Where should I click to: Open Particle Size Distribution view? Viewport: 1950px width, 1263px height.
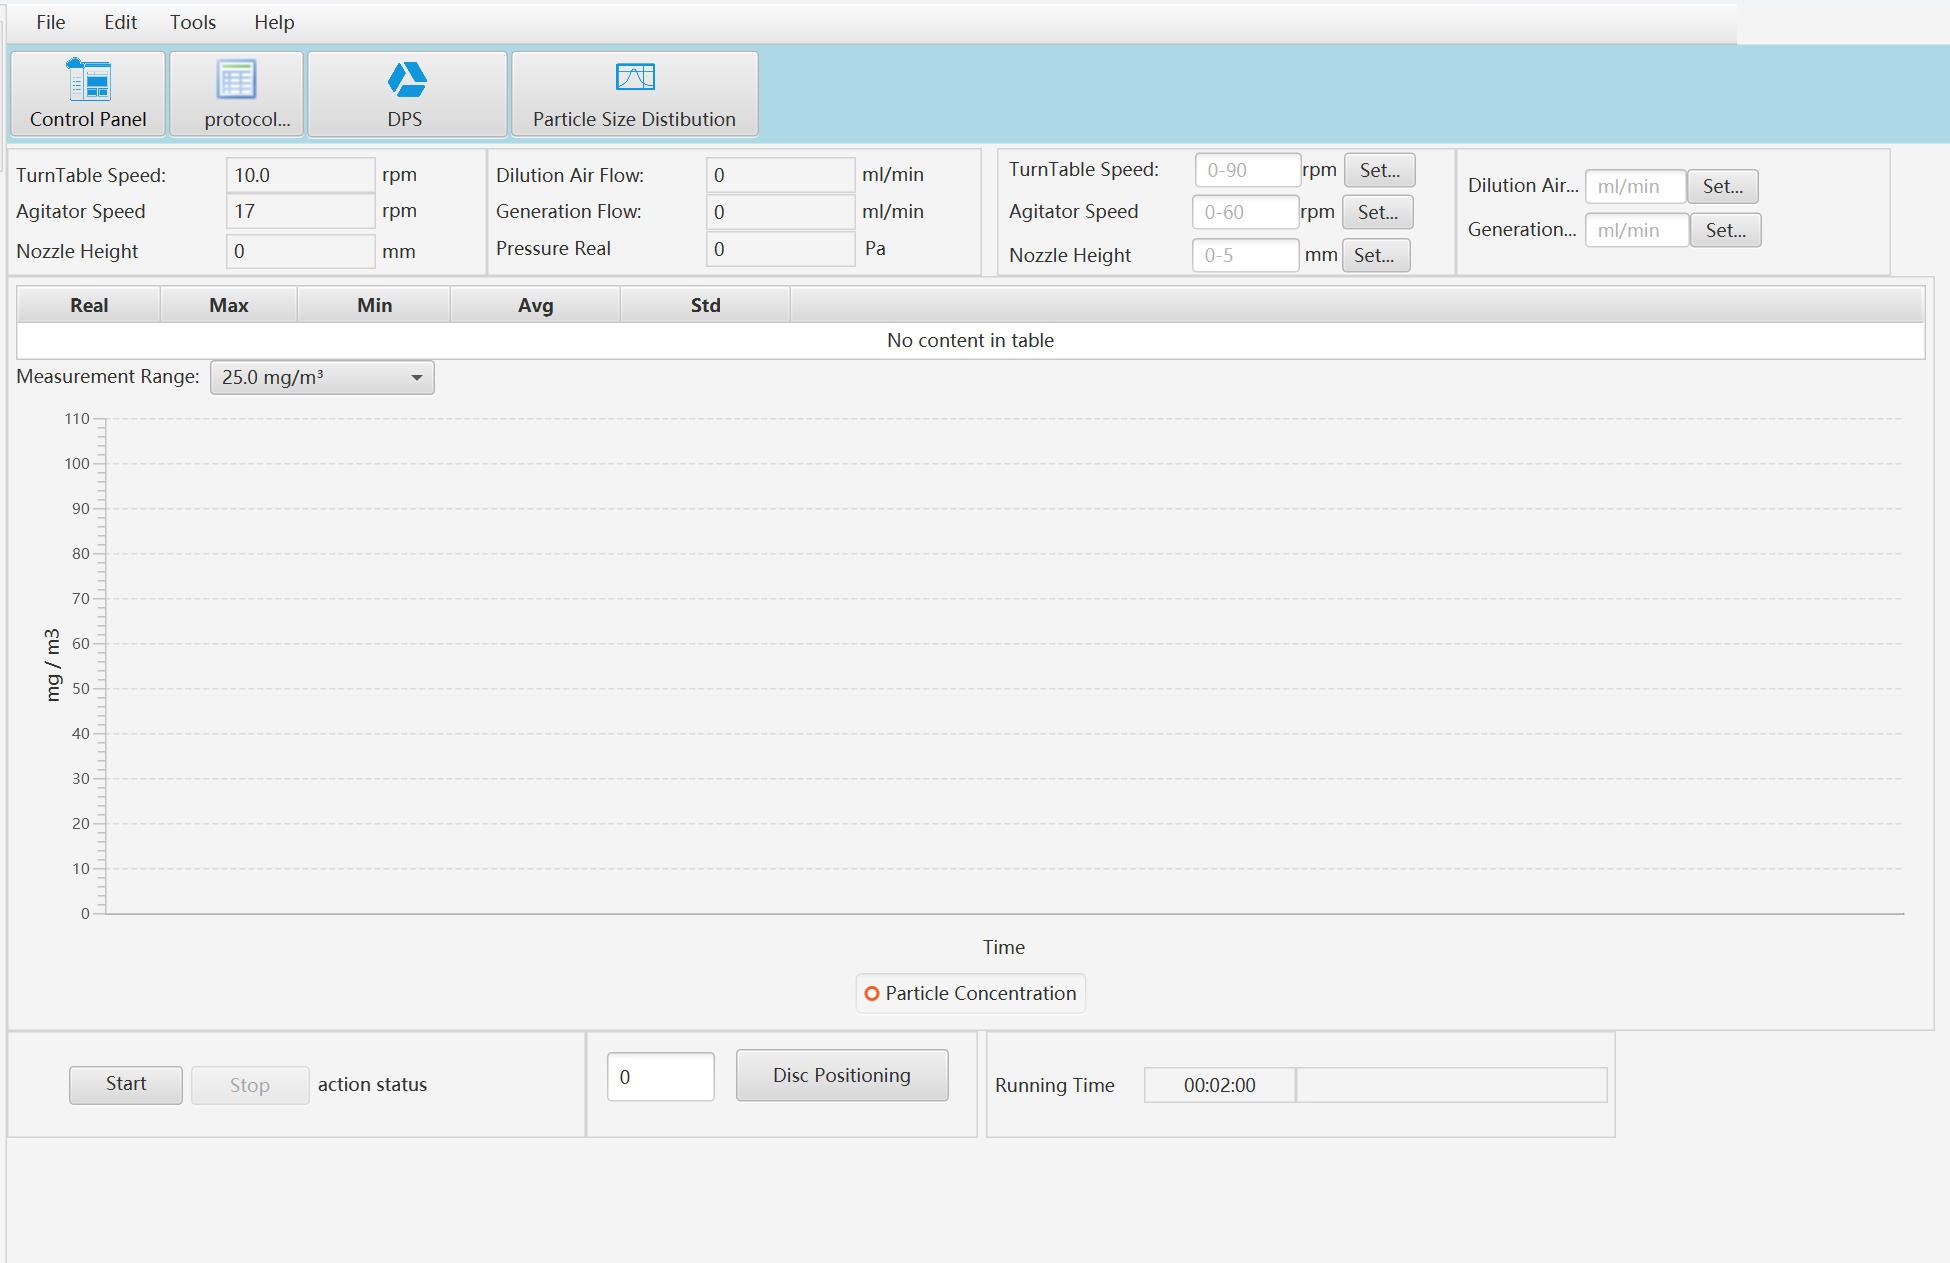[x=635, y=94]
